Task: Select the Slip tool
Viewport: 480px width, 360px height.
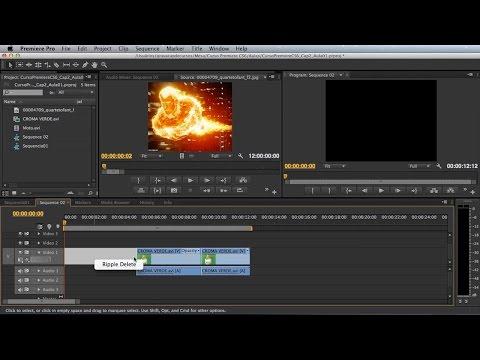Action: click(x=66, y=65)
